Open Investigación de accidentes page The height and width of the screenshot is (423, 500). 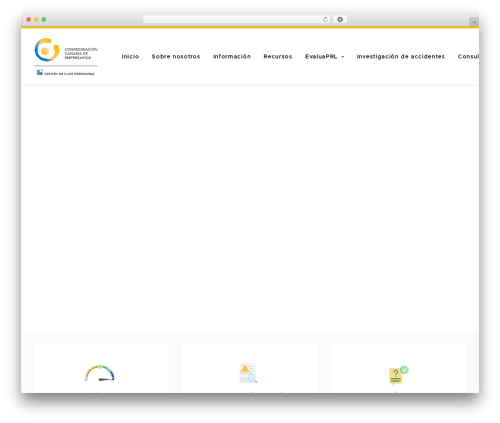click(401, 57)
